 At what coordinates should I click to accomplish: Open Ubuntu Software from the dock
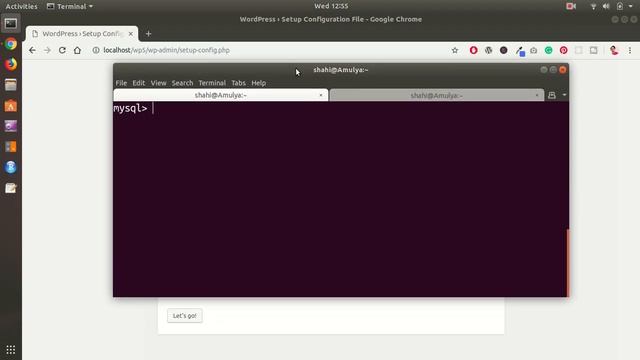[11, 106]
